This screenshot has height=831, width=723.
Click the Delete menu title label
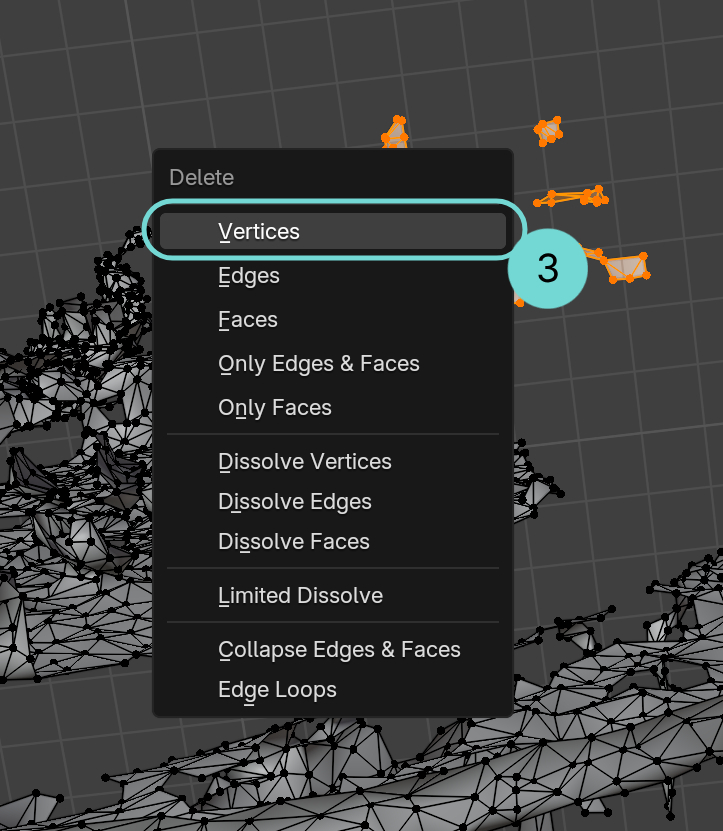pos(201,178)
